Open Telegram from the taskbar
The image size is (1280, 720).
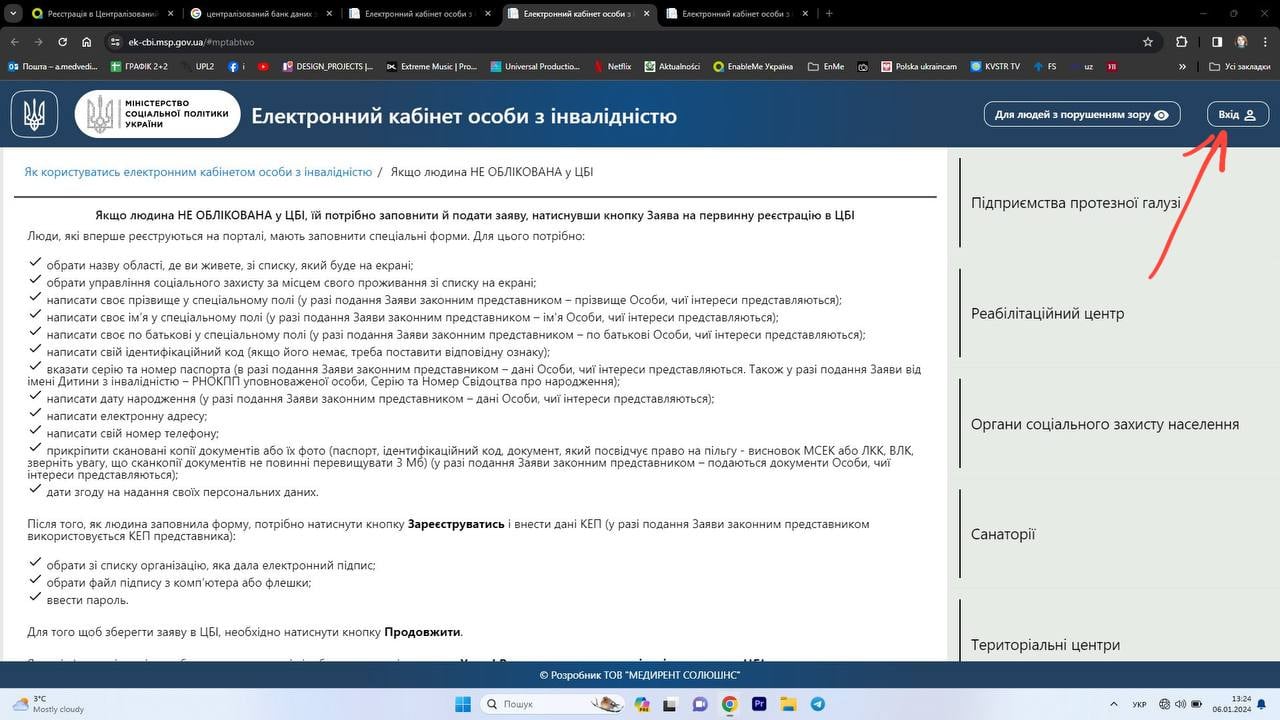817,704
